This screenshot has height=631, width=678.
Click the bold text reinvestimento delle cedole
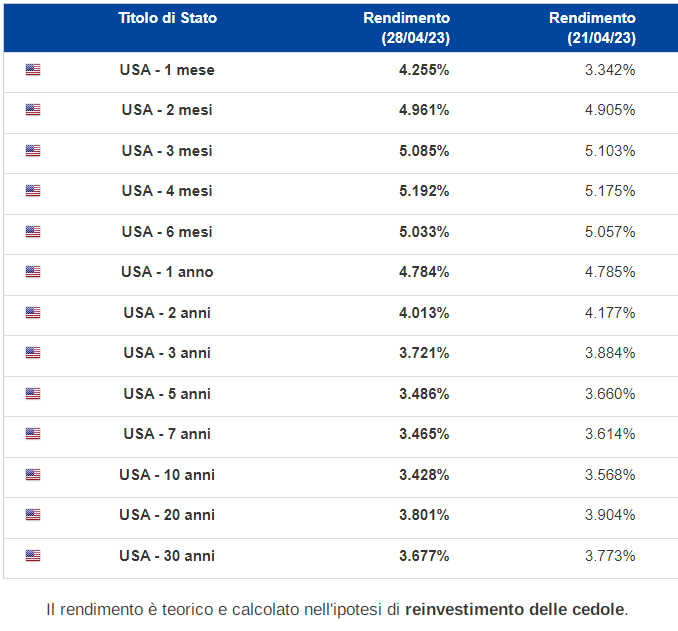point(515,608)
